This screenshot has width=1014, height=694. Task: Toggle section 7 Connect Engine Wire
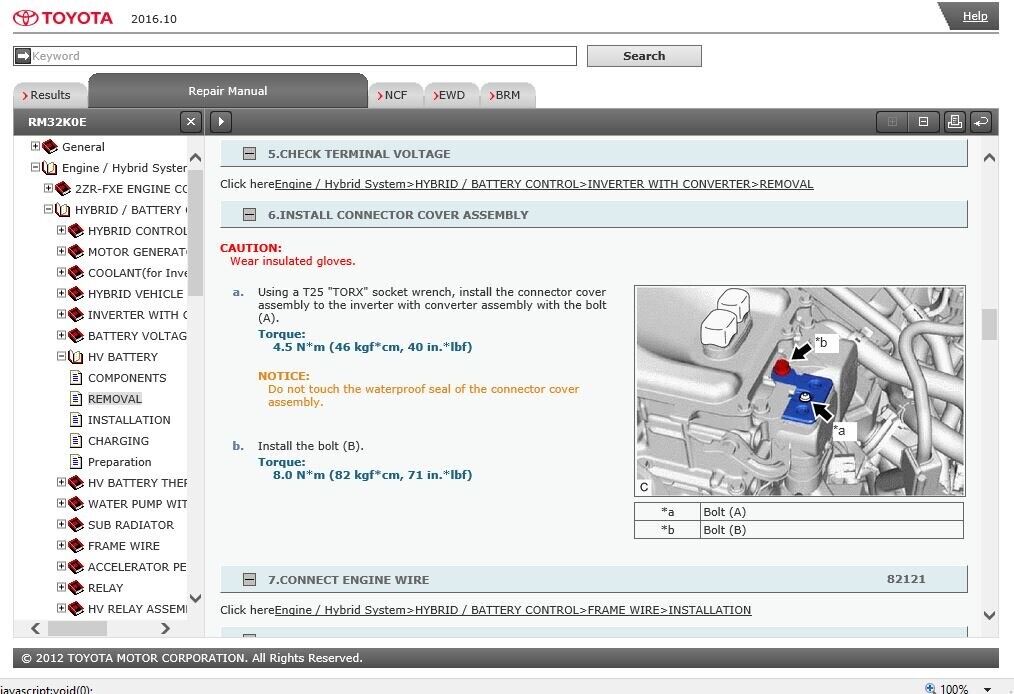(250, 580)
